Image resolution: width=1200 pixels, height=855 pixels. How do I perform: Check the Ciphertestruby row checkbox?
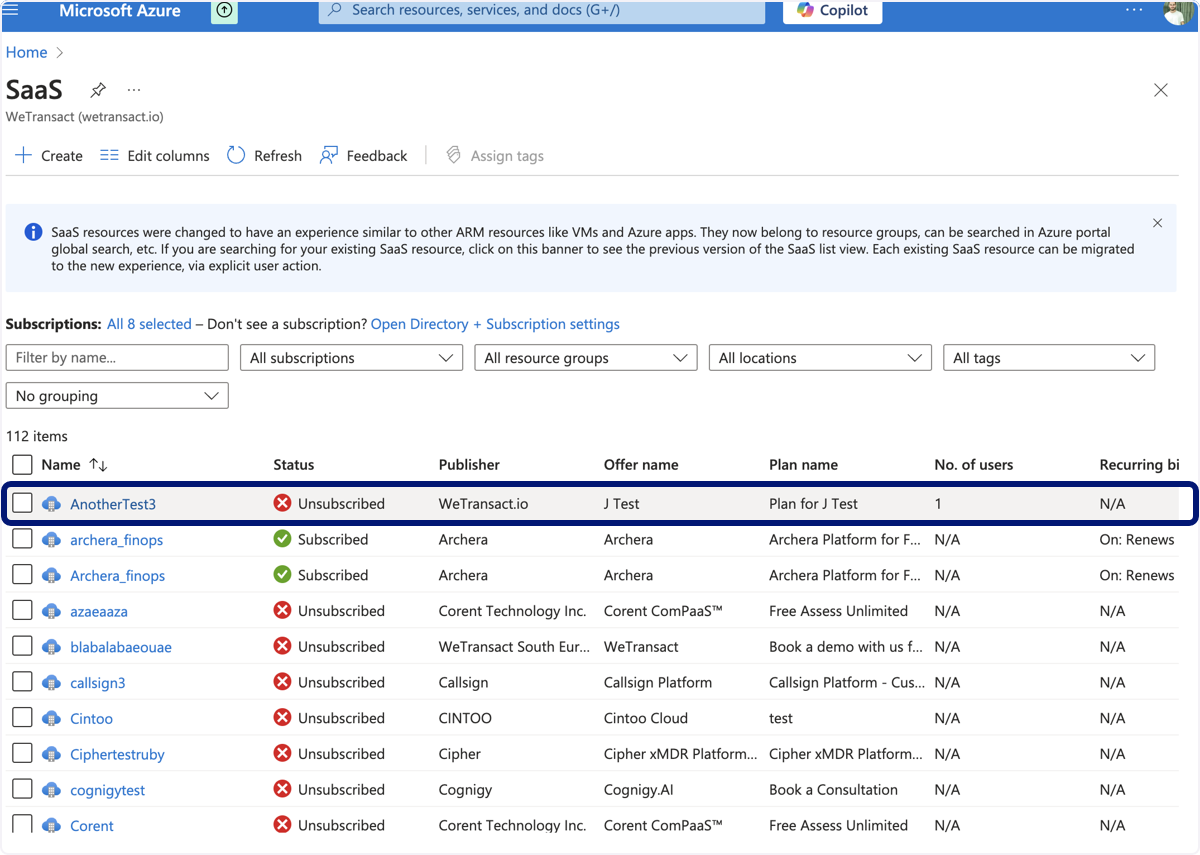(22, 754)
